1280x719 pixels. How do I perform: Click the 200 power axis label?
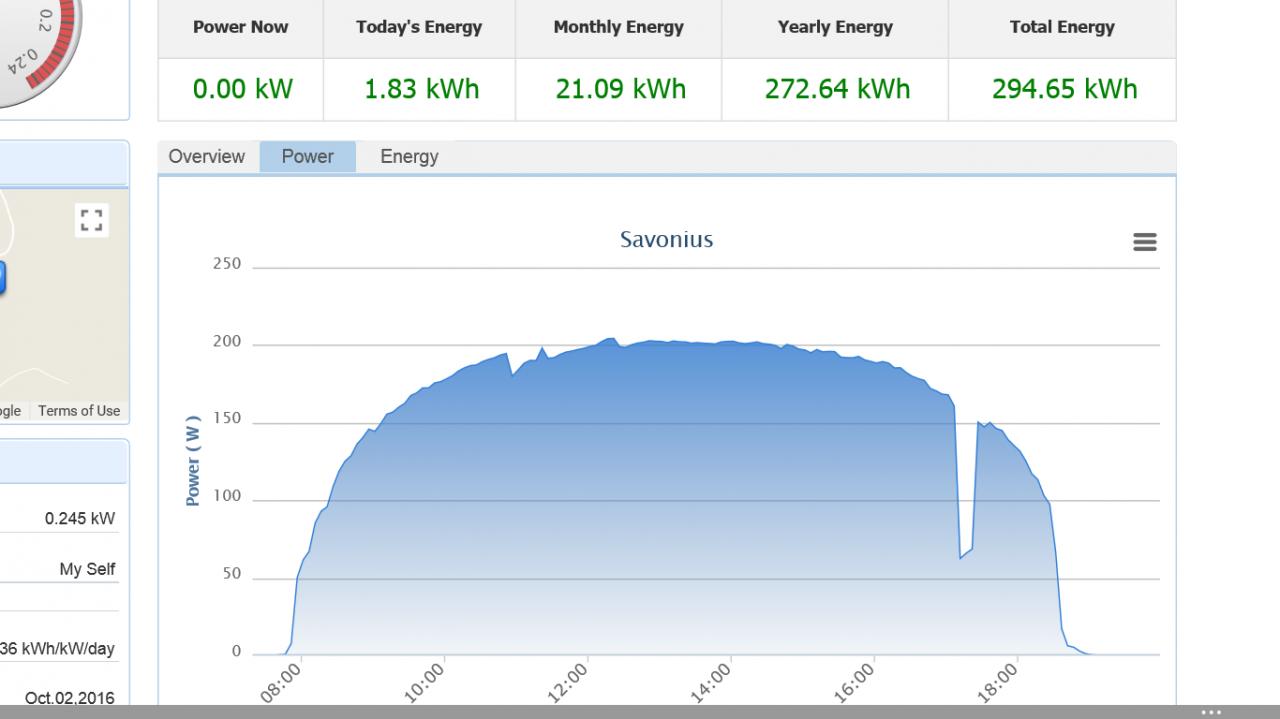click(227, 342)
